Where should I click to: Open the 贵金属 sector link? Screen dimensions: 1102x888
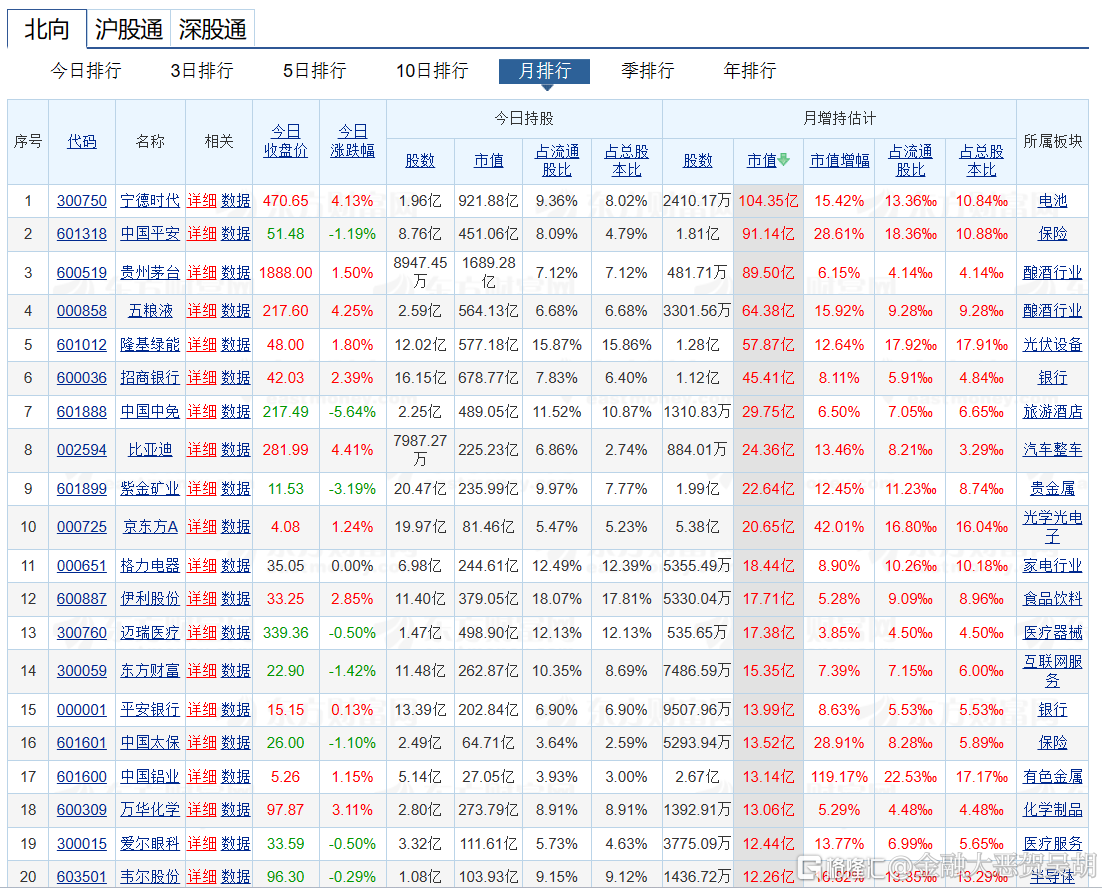tap(1053, 488)
